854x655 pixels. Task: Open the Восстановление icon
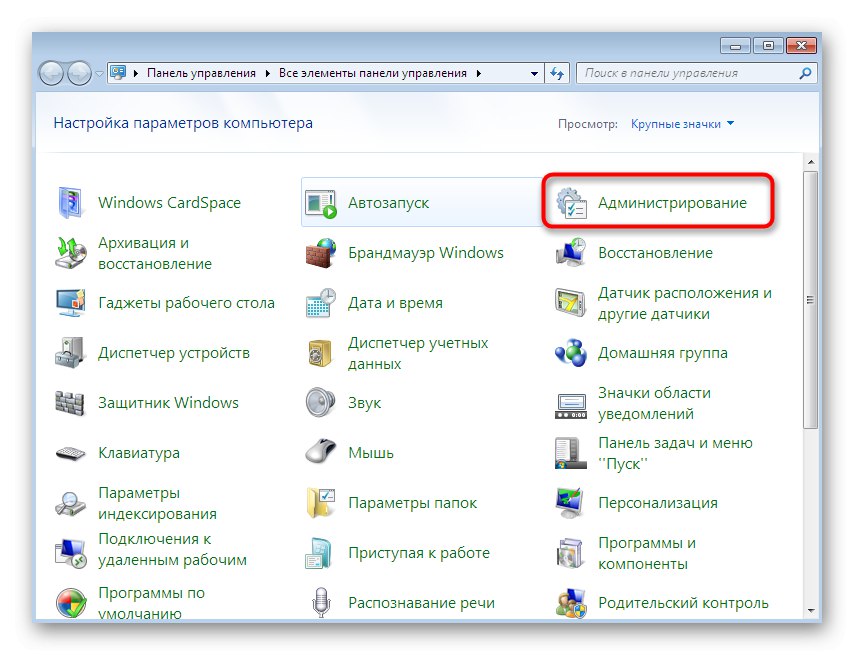571,253
